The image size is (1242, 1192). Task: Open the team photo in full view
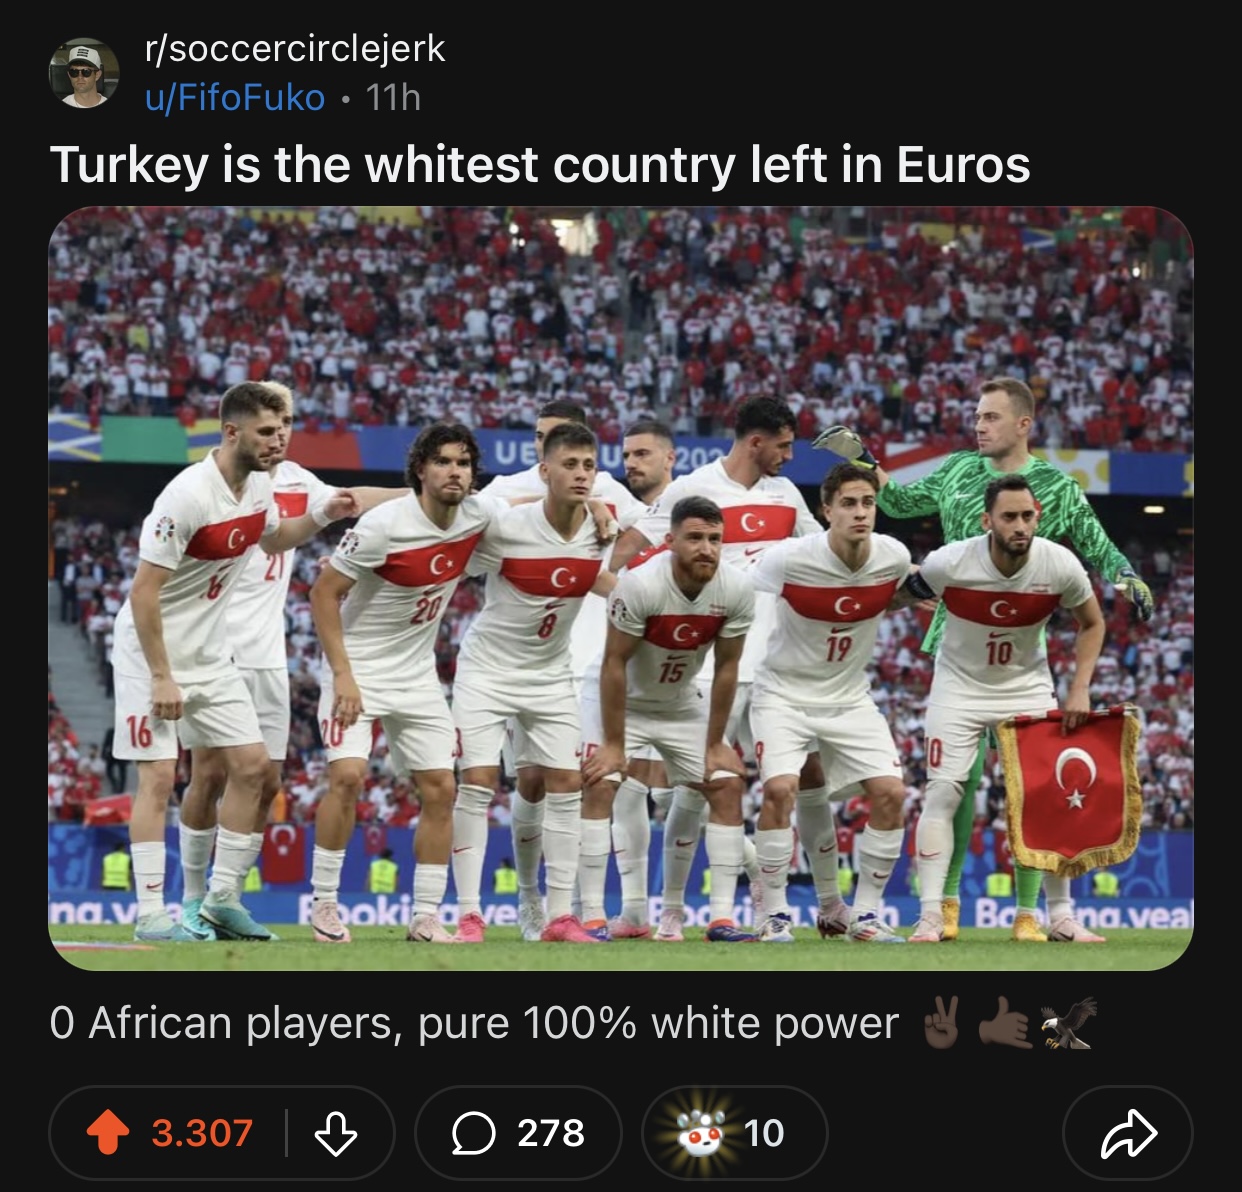621,588
